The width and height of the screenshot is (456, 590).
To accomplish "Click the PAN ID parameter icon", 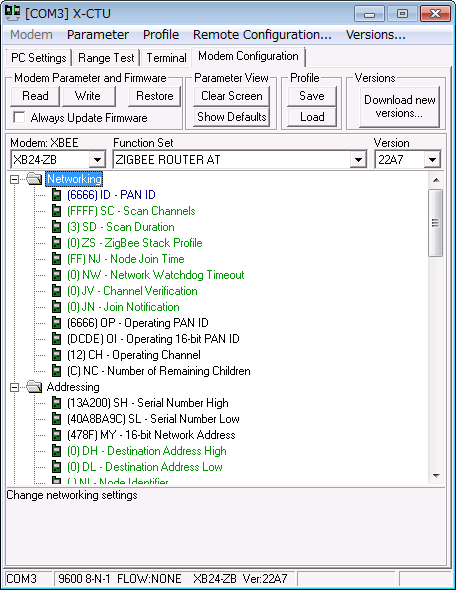I will coord(56,195).
